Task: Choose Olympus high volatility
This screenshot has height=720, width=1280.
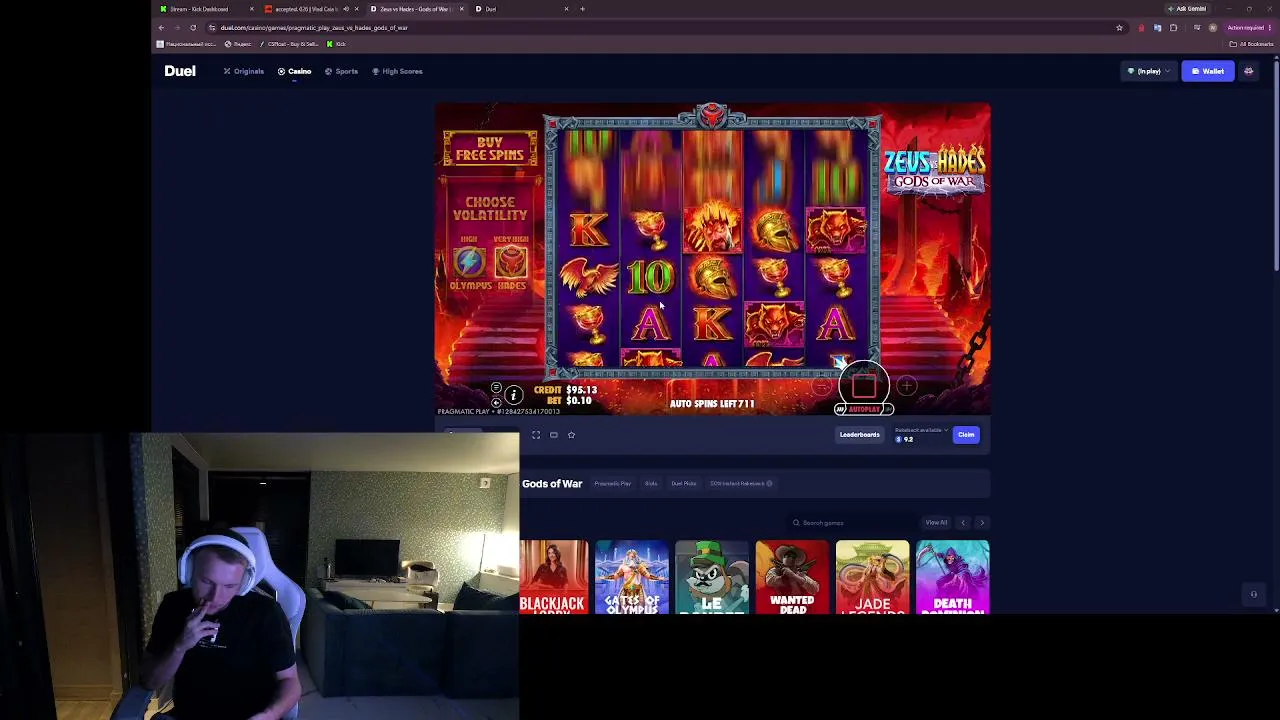Action: point(470,265)
